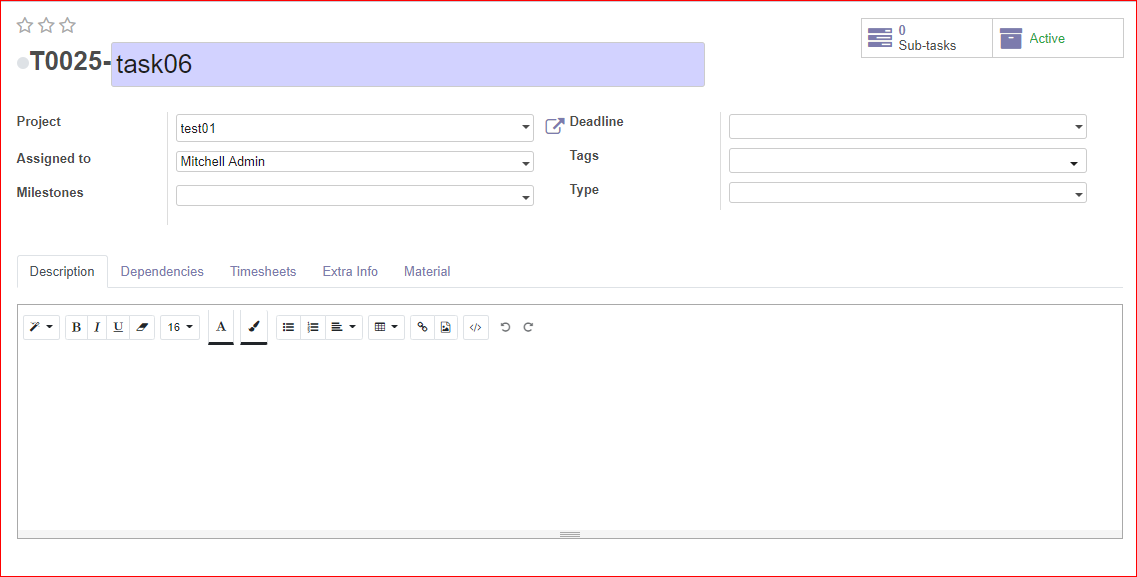Create a numbered list in the editor
Viewport: 1137px width, 577px height.
312,327
